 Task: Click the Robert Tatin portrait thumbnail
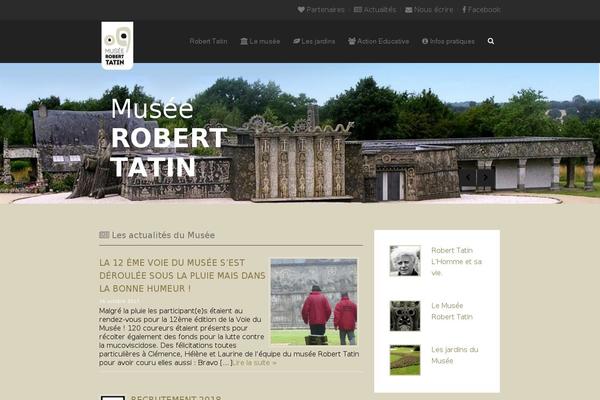coord(405,261)
